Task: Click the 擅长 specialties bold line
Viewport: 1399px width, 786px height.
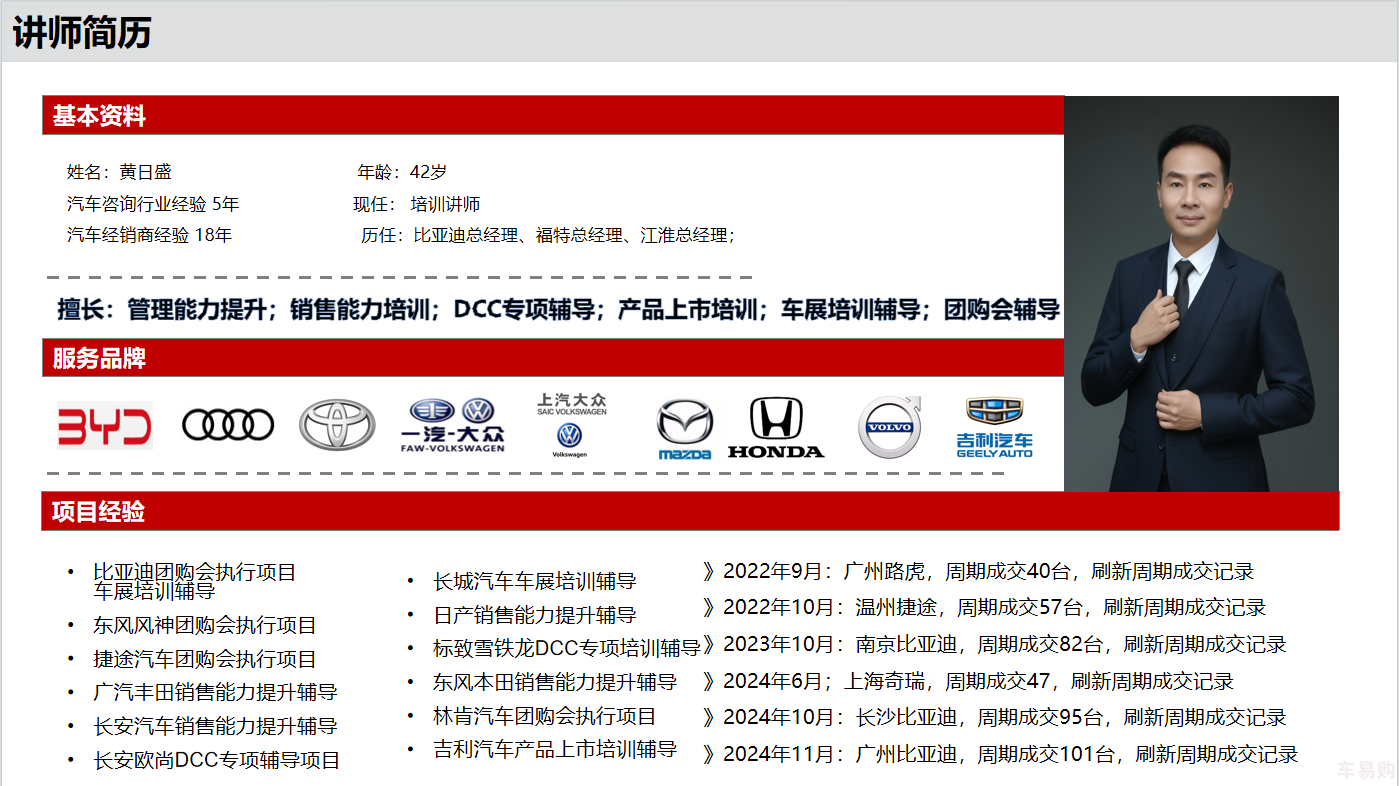Action: tap(558, 309)
